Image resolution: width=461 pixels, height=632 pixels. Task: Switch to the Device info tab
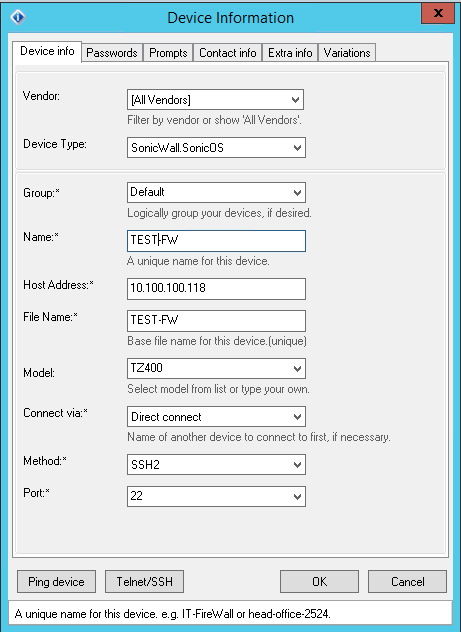47,52
